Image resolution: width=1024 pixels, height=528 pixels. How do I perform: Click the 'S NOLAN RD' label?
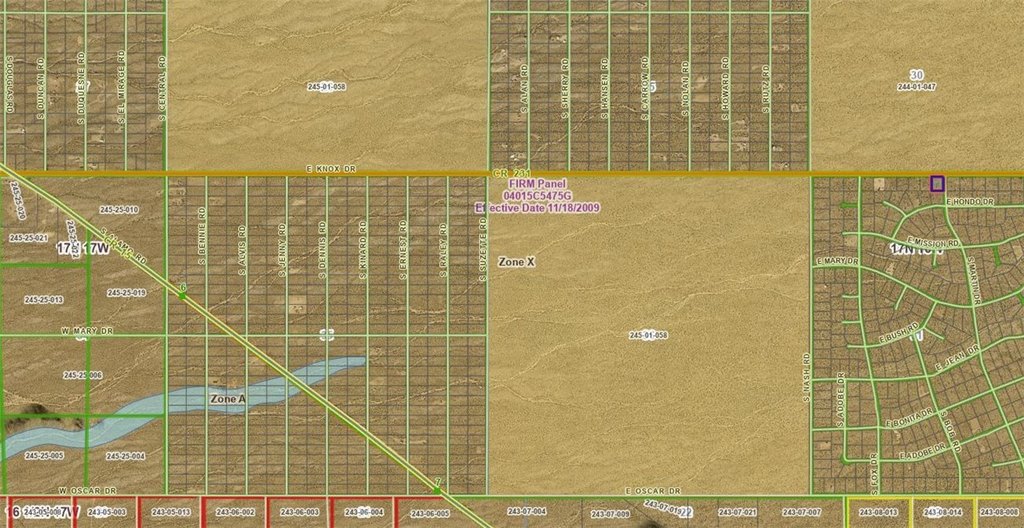pyautogui.click(x=686, y=90)
